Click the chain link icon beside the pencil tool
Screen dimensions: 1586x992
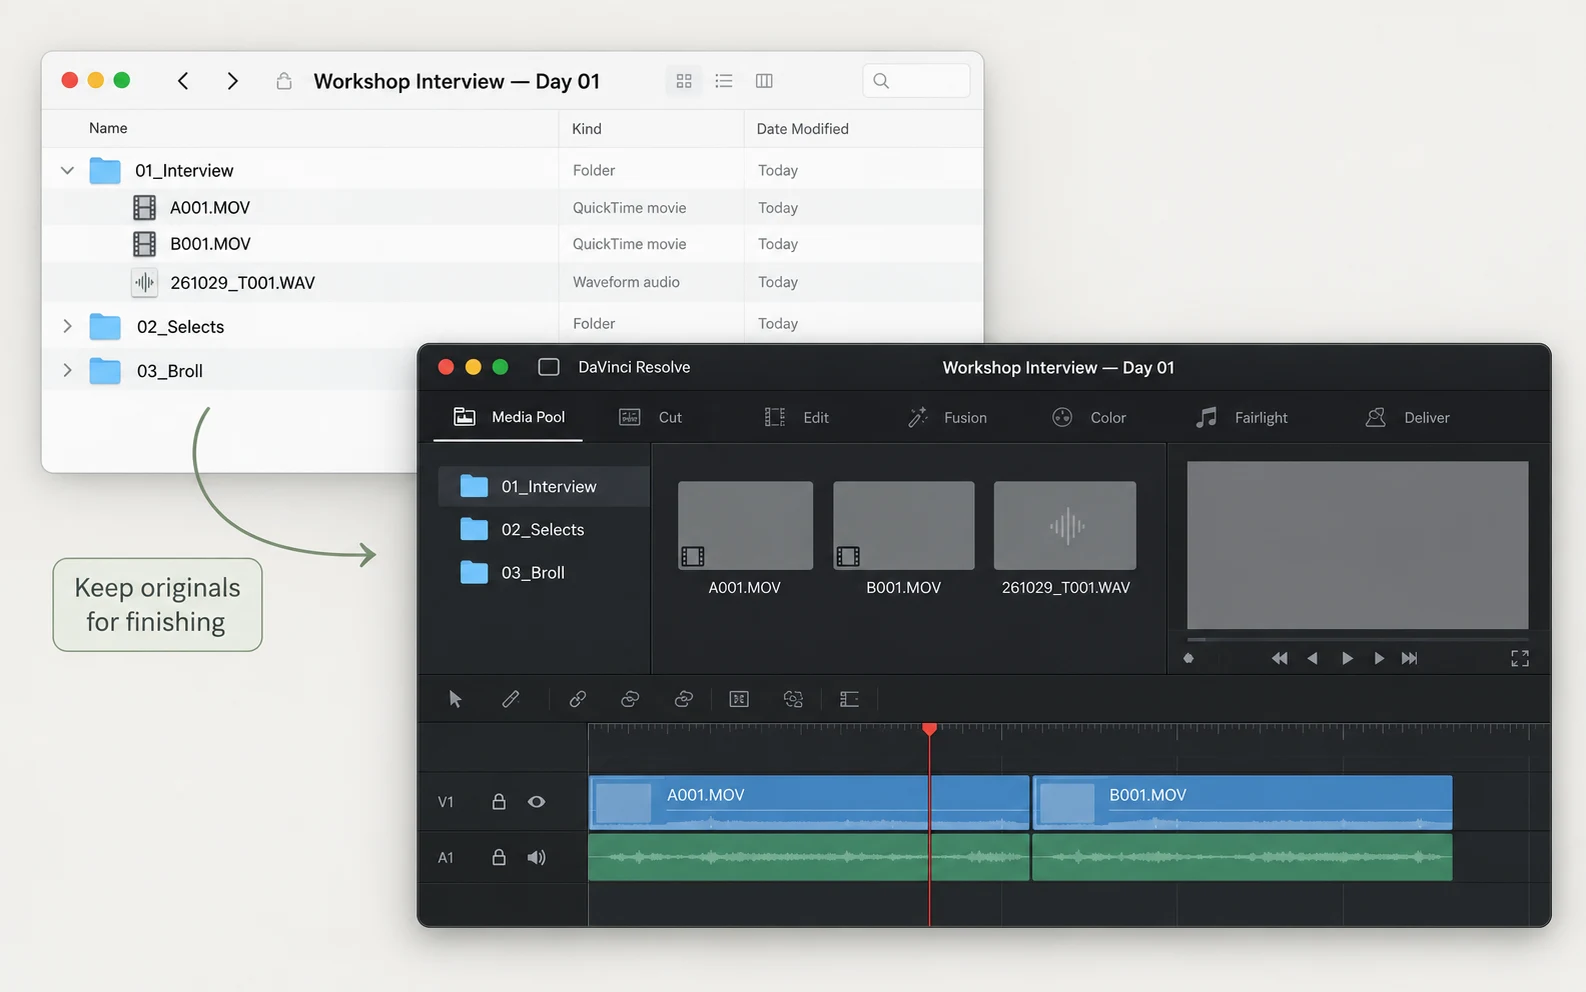coord(578,699)
